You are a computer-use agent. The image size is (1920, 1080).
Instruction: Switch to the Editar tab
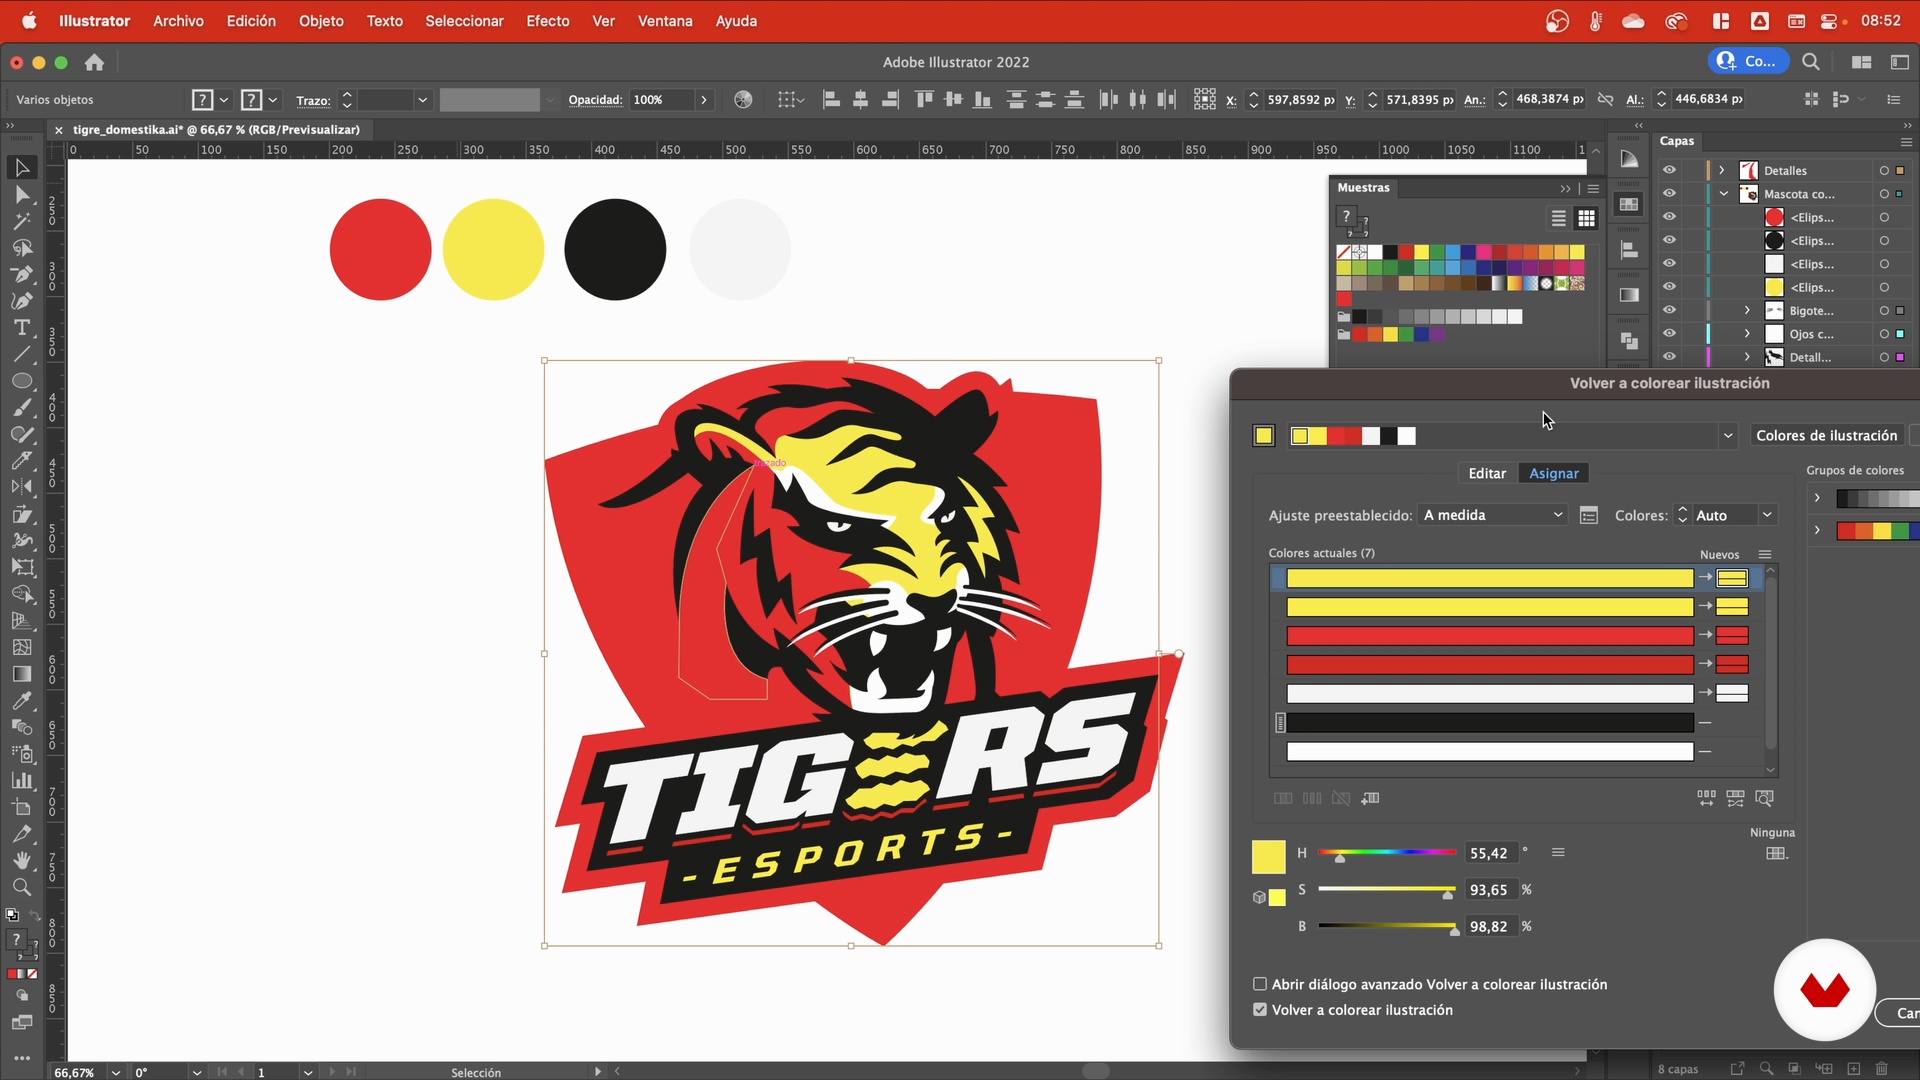click(x=1487, y=473)
